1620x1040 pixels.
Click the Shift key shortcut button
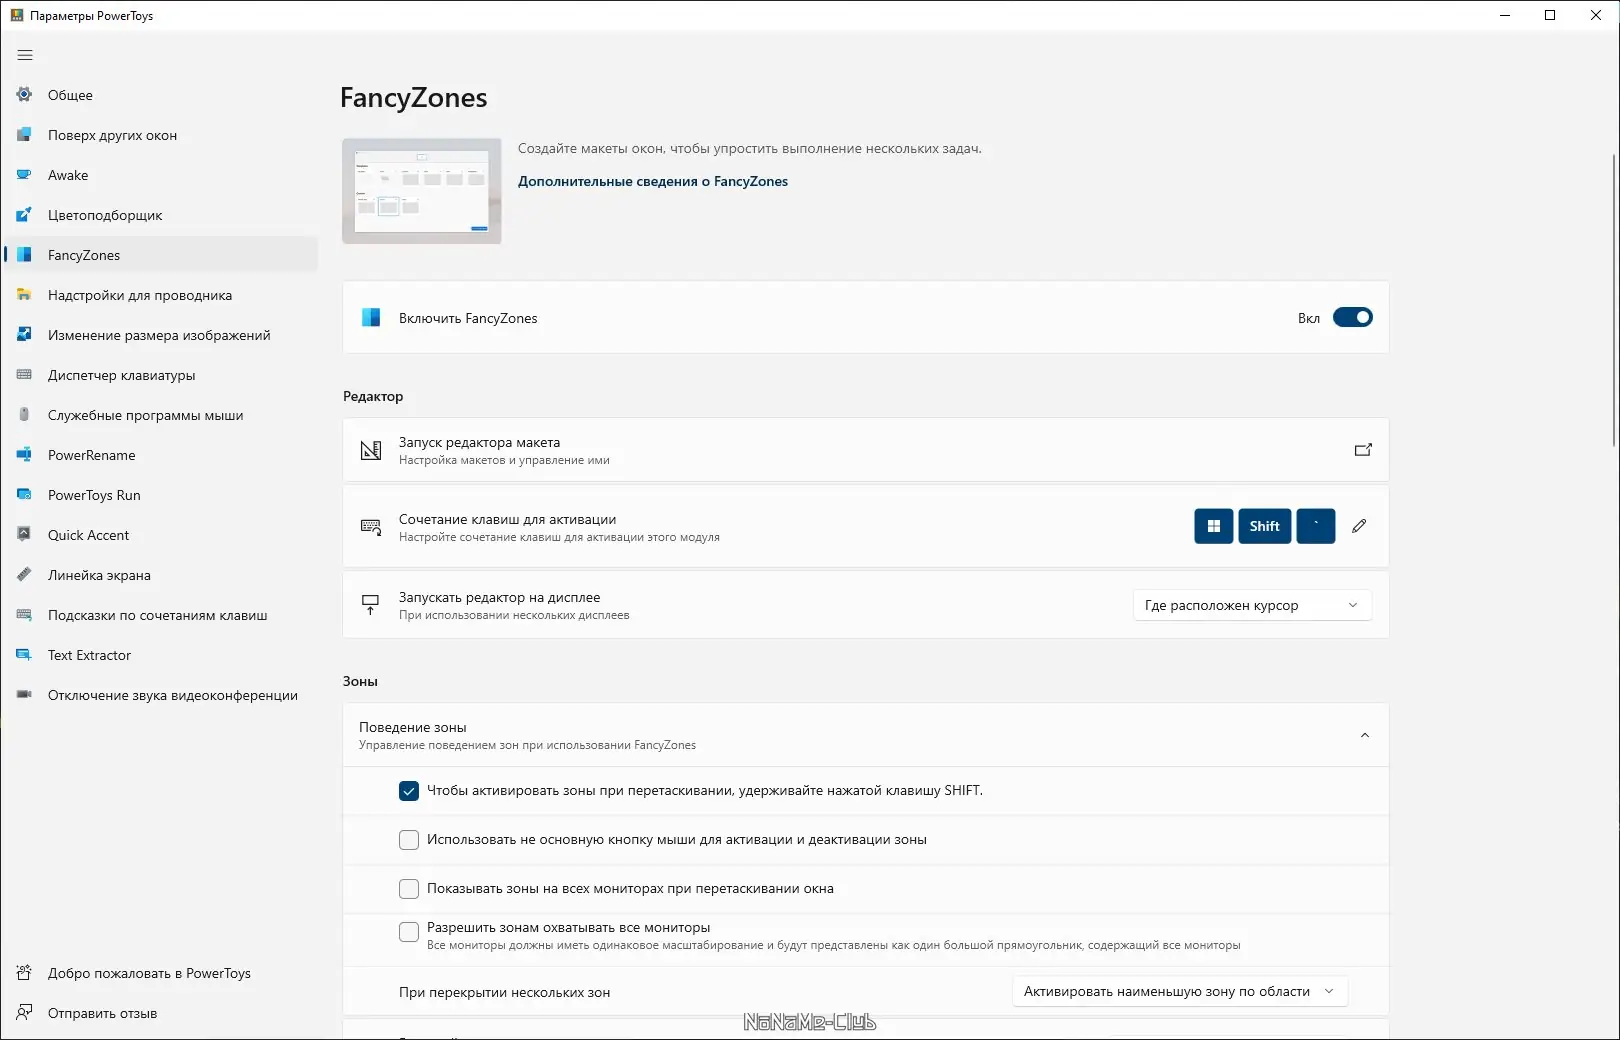(x=1264, y=526)
